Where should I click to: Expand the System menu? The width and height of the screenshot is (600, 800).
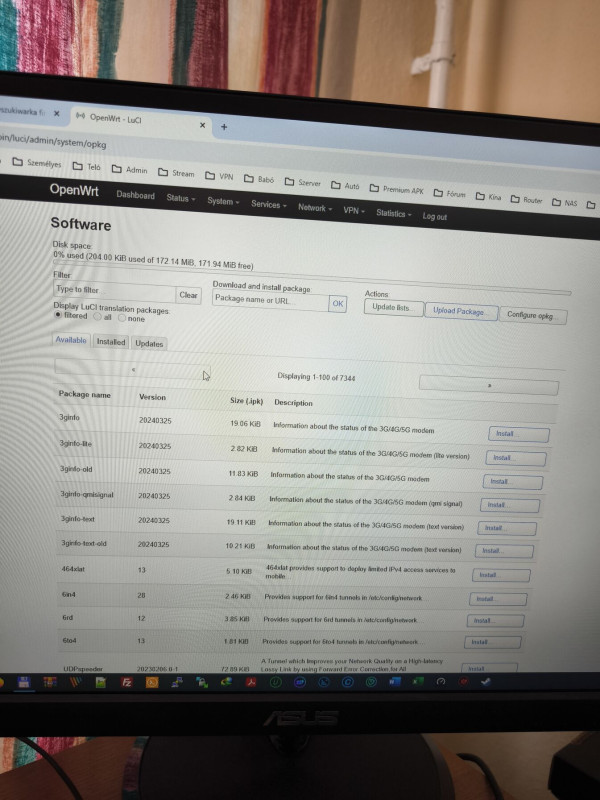223,201
